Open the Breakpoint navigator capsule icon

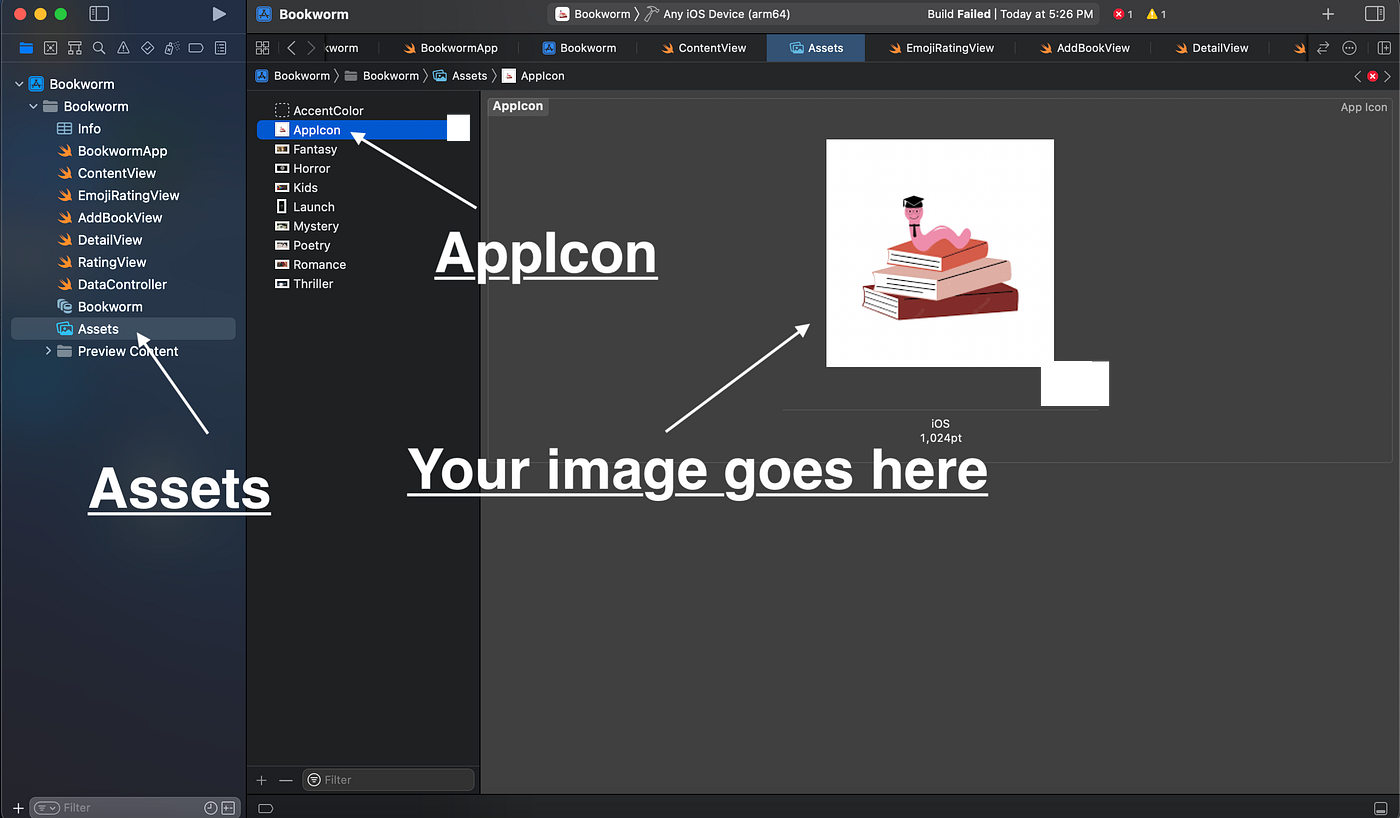[x=195, y=47]
